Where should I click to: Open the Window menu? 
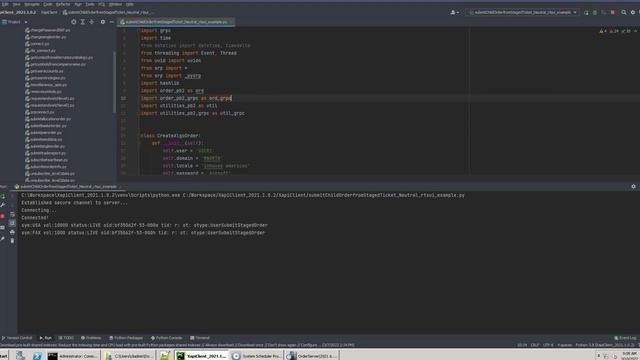point(115,4)
